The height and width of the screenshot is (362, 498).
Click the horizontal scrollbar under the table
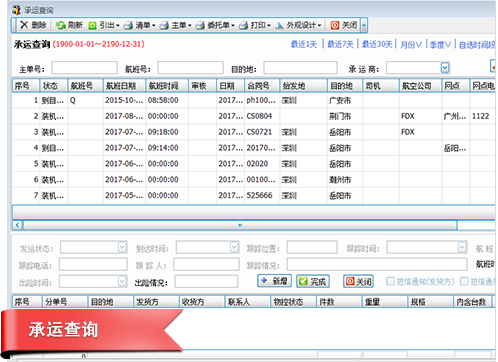pyautogui.click(x=240, y=225)
